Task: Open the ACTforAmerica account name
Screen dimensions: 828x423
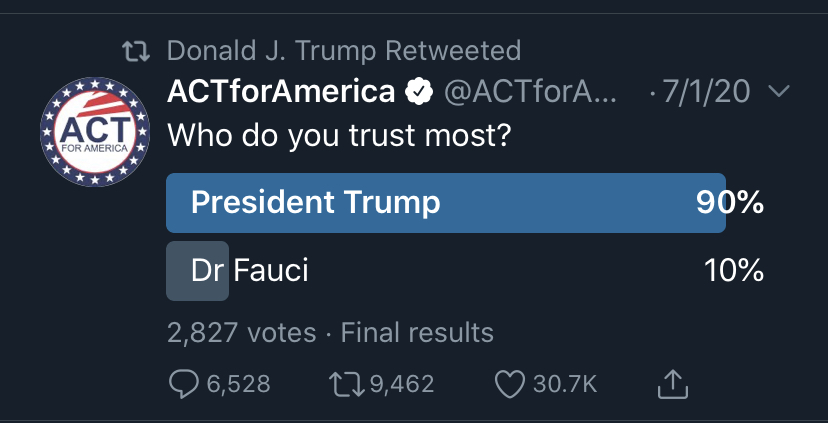Action: [281, 92]
